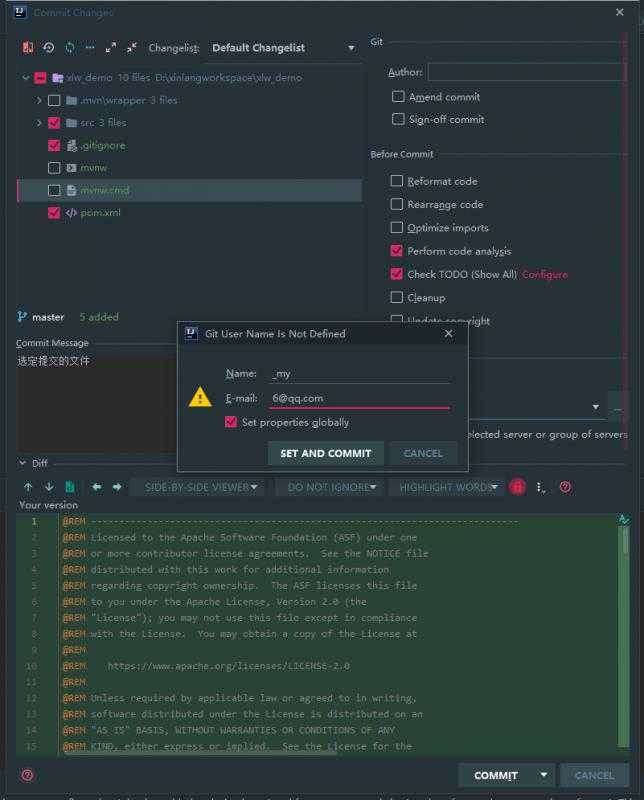Check the mvnw.cmd file checkbox
644x800 pixels.
click(54, 190)
